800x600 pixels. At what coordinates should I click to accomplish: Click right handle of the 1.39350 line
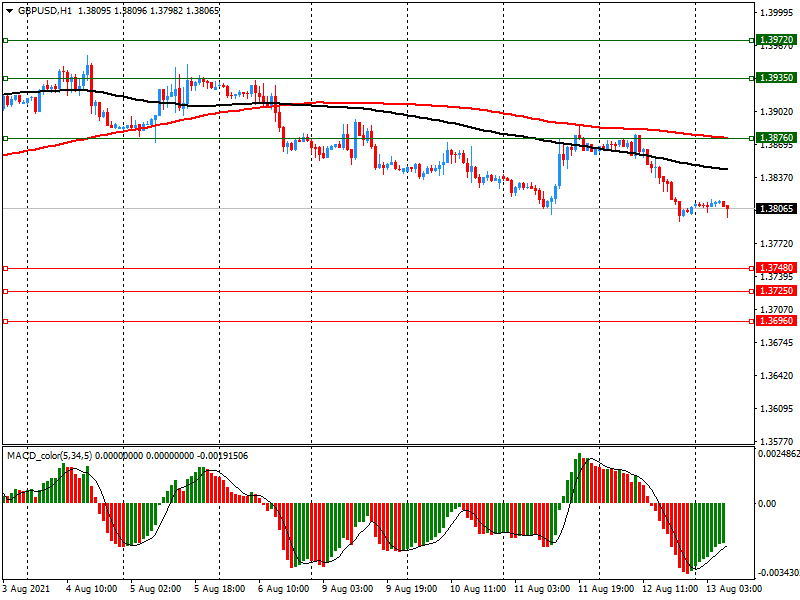pyautogui.click(x=752, y=79)
